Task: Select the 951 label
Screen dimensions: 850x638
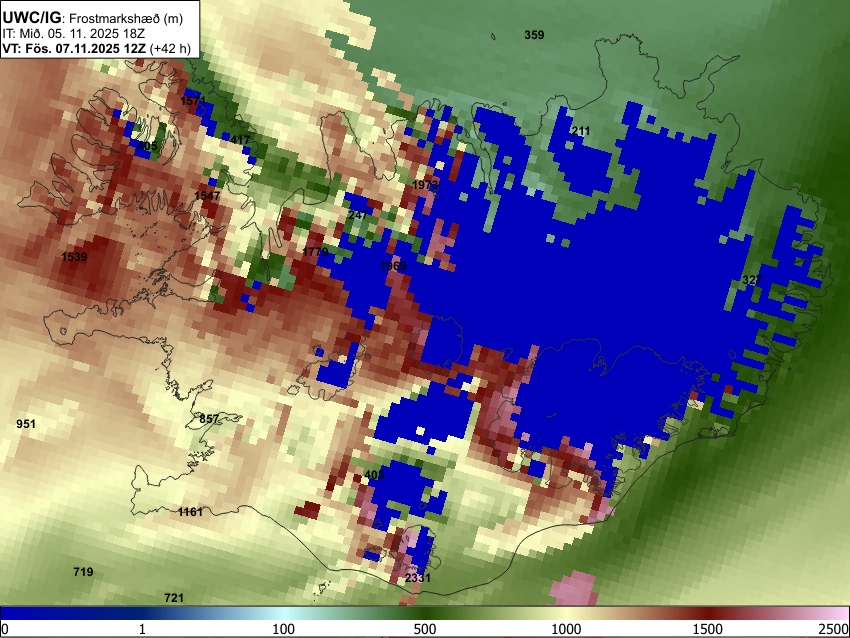Action: coord(26,424)
